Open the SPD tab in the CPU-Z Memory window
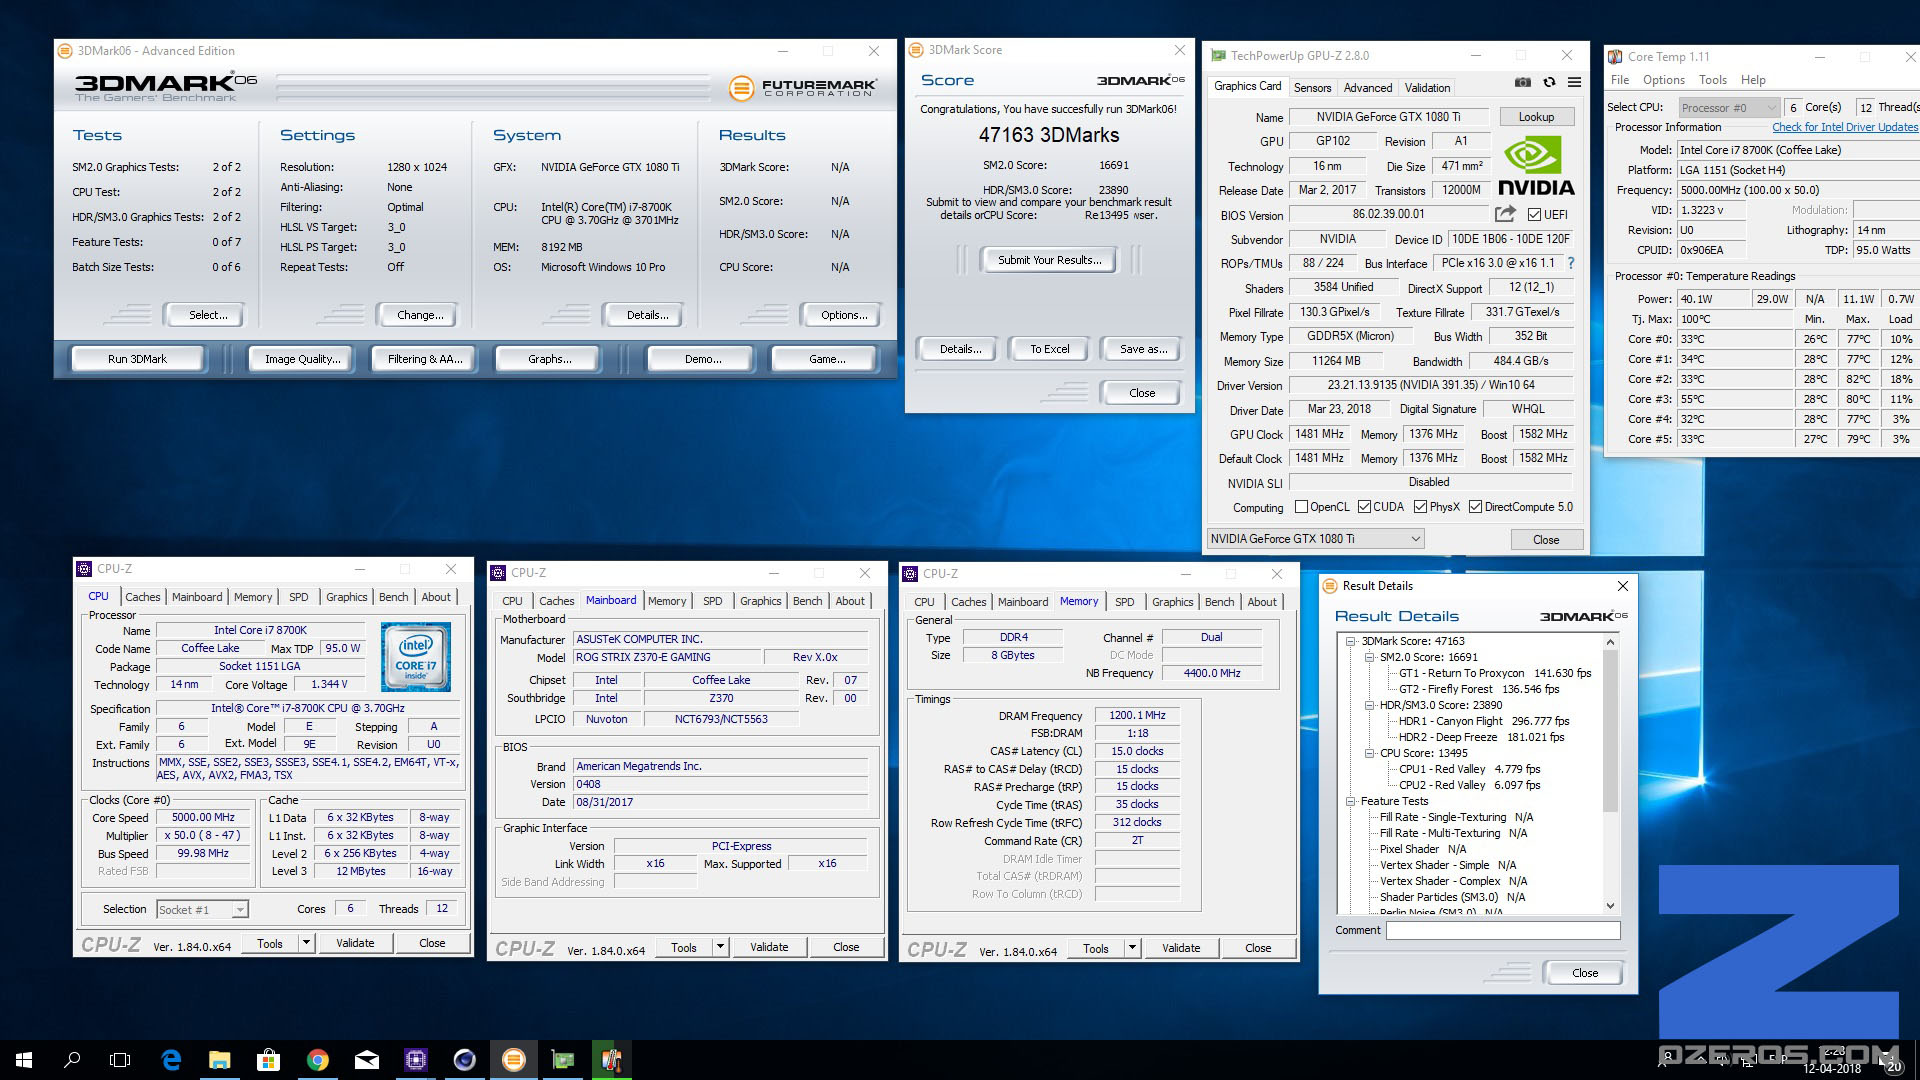 click(x=1124, y=602)
